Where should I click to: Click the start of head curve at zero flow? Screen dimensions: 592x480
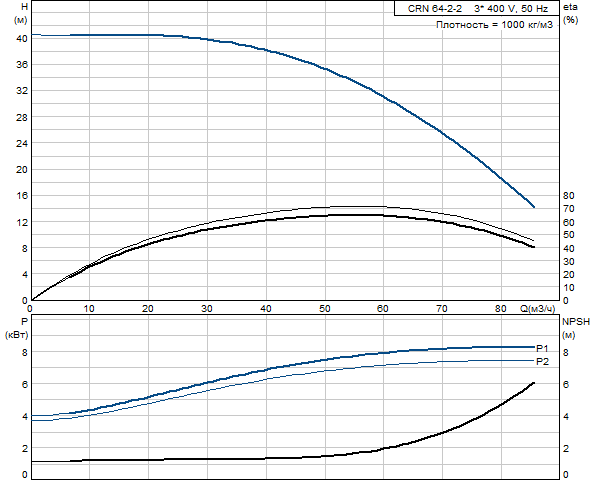32,35
